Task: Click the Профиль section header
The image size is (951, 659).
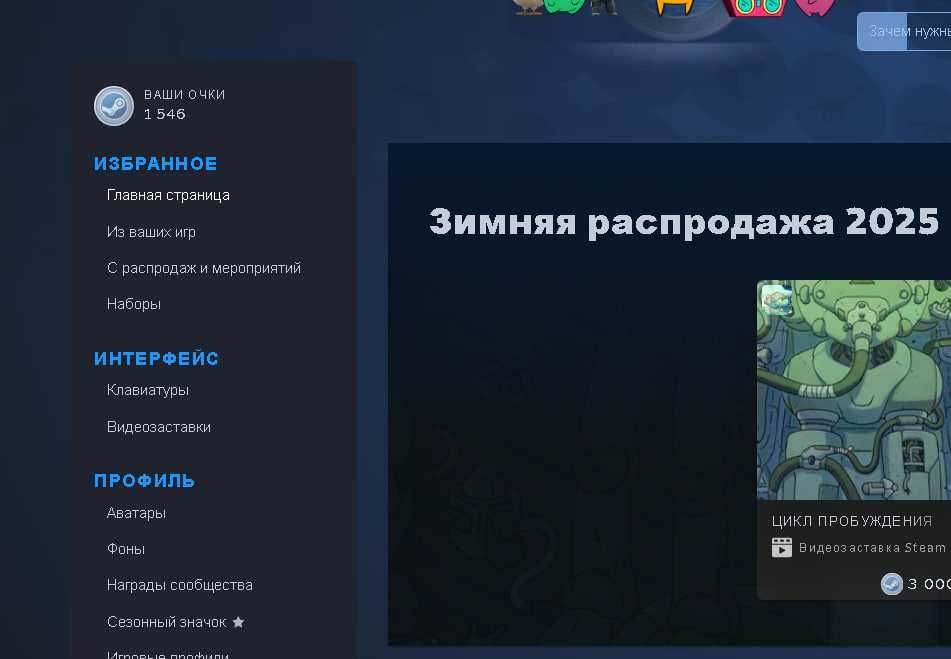Action: pyautogui.click(x=144, y=481)
